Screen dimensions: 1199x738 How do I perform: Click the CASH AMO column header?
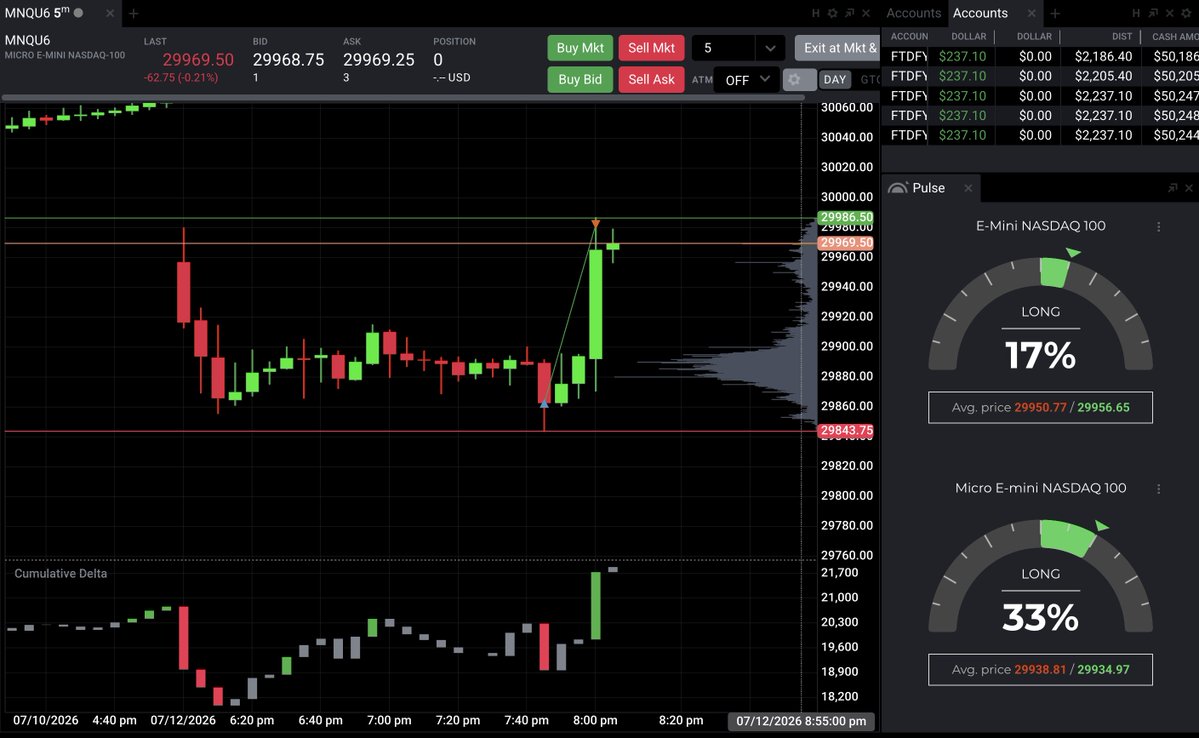pos(1175,37)
